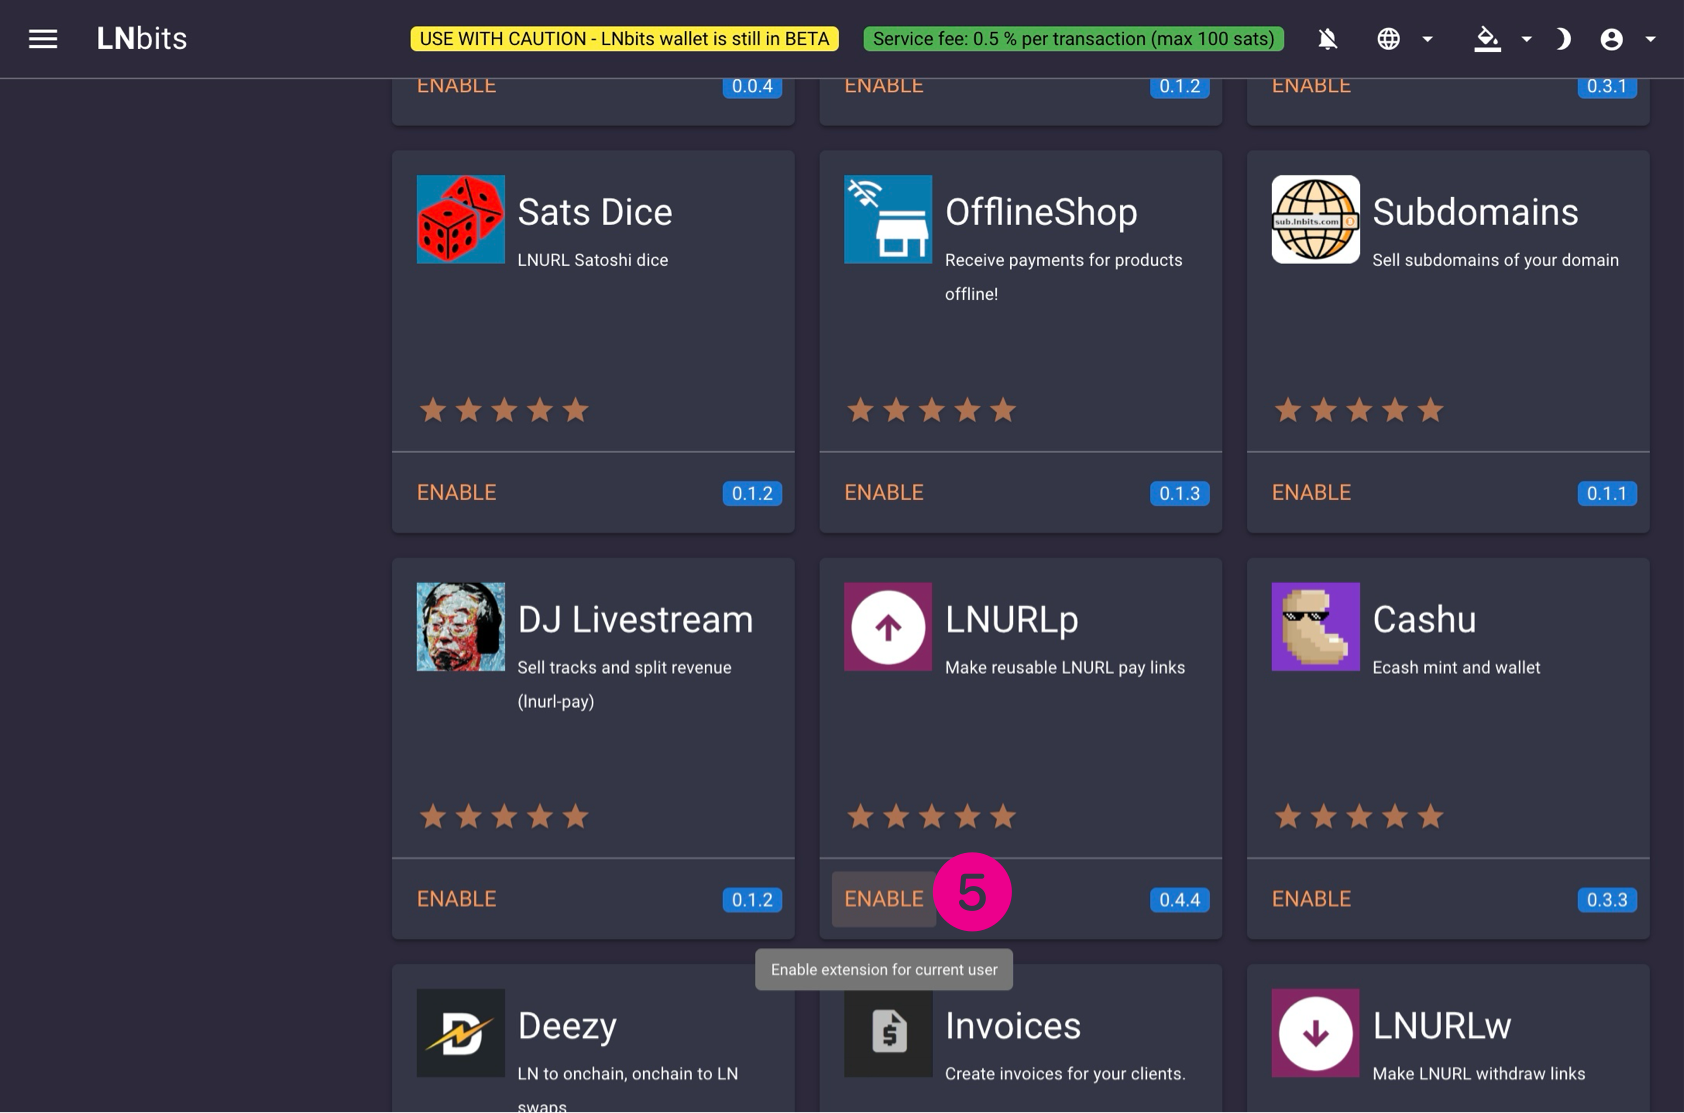The image size is (1684, 1113).
Task: Enable the Cashu extension
Action: [x=1311, y=899]
